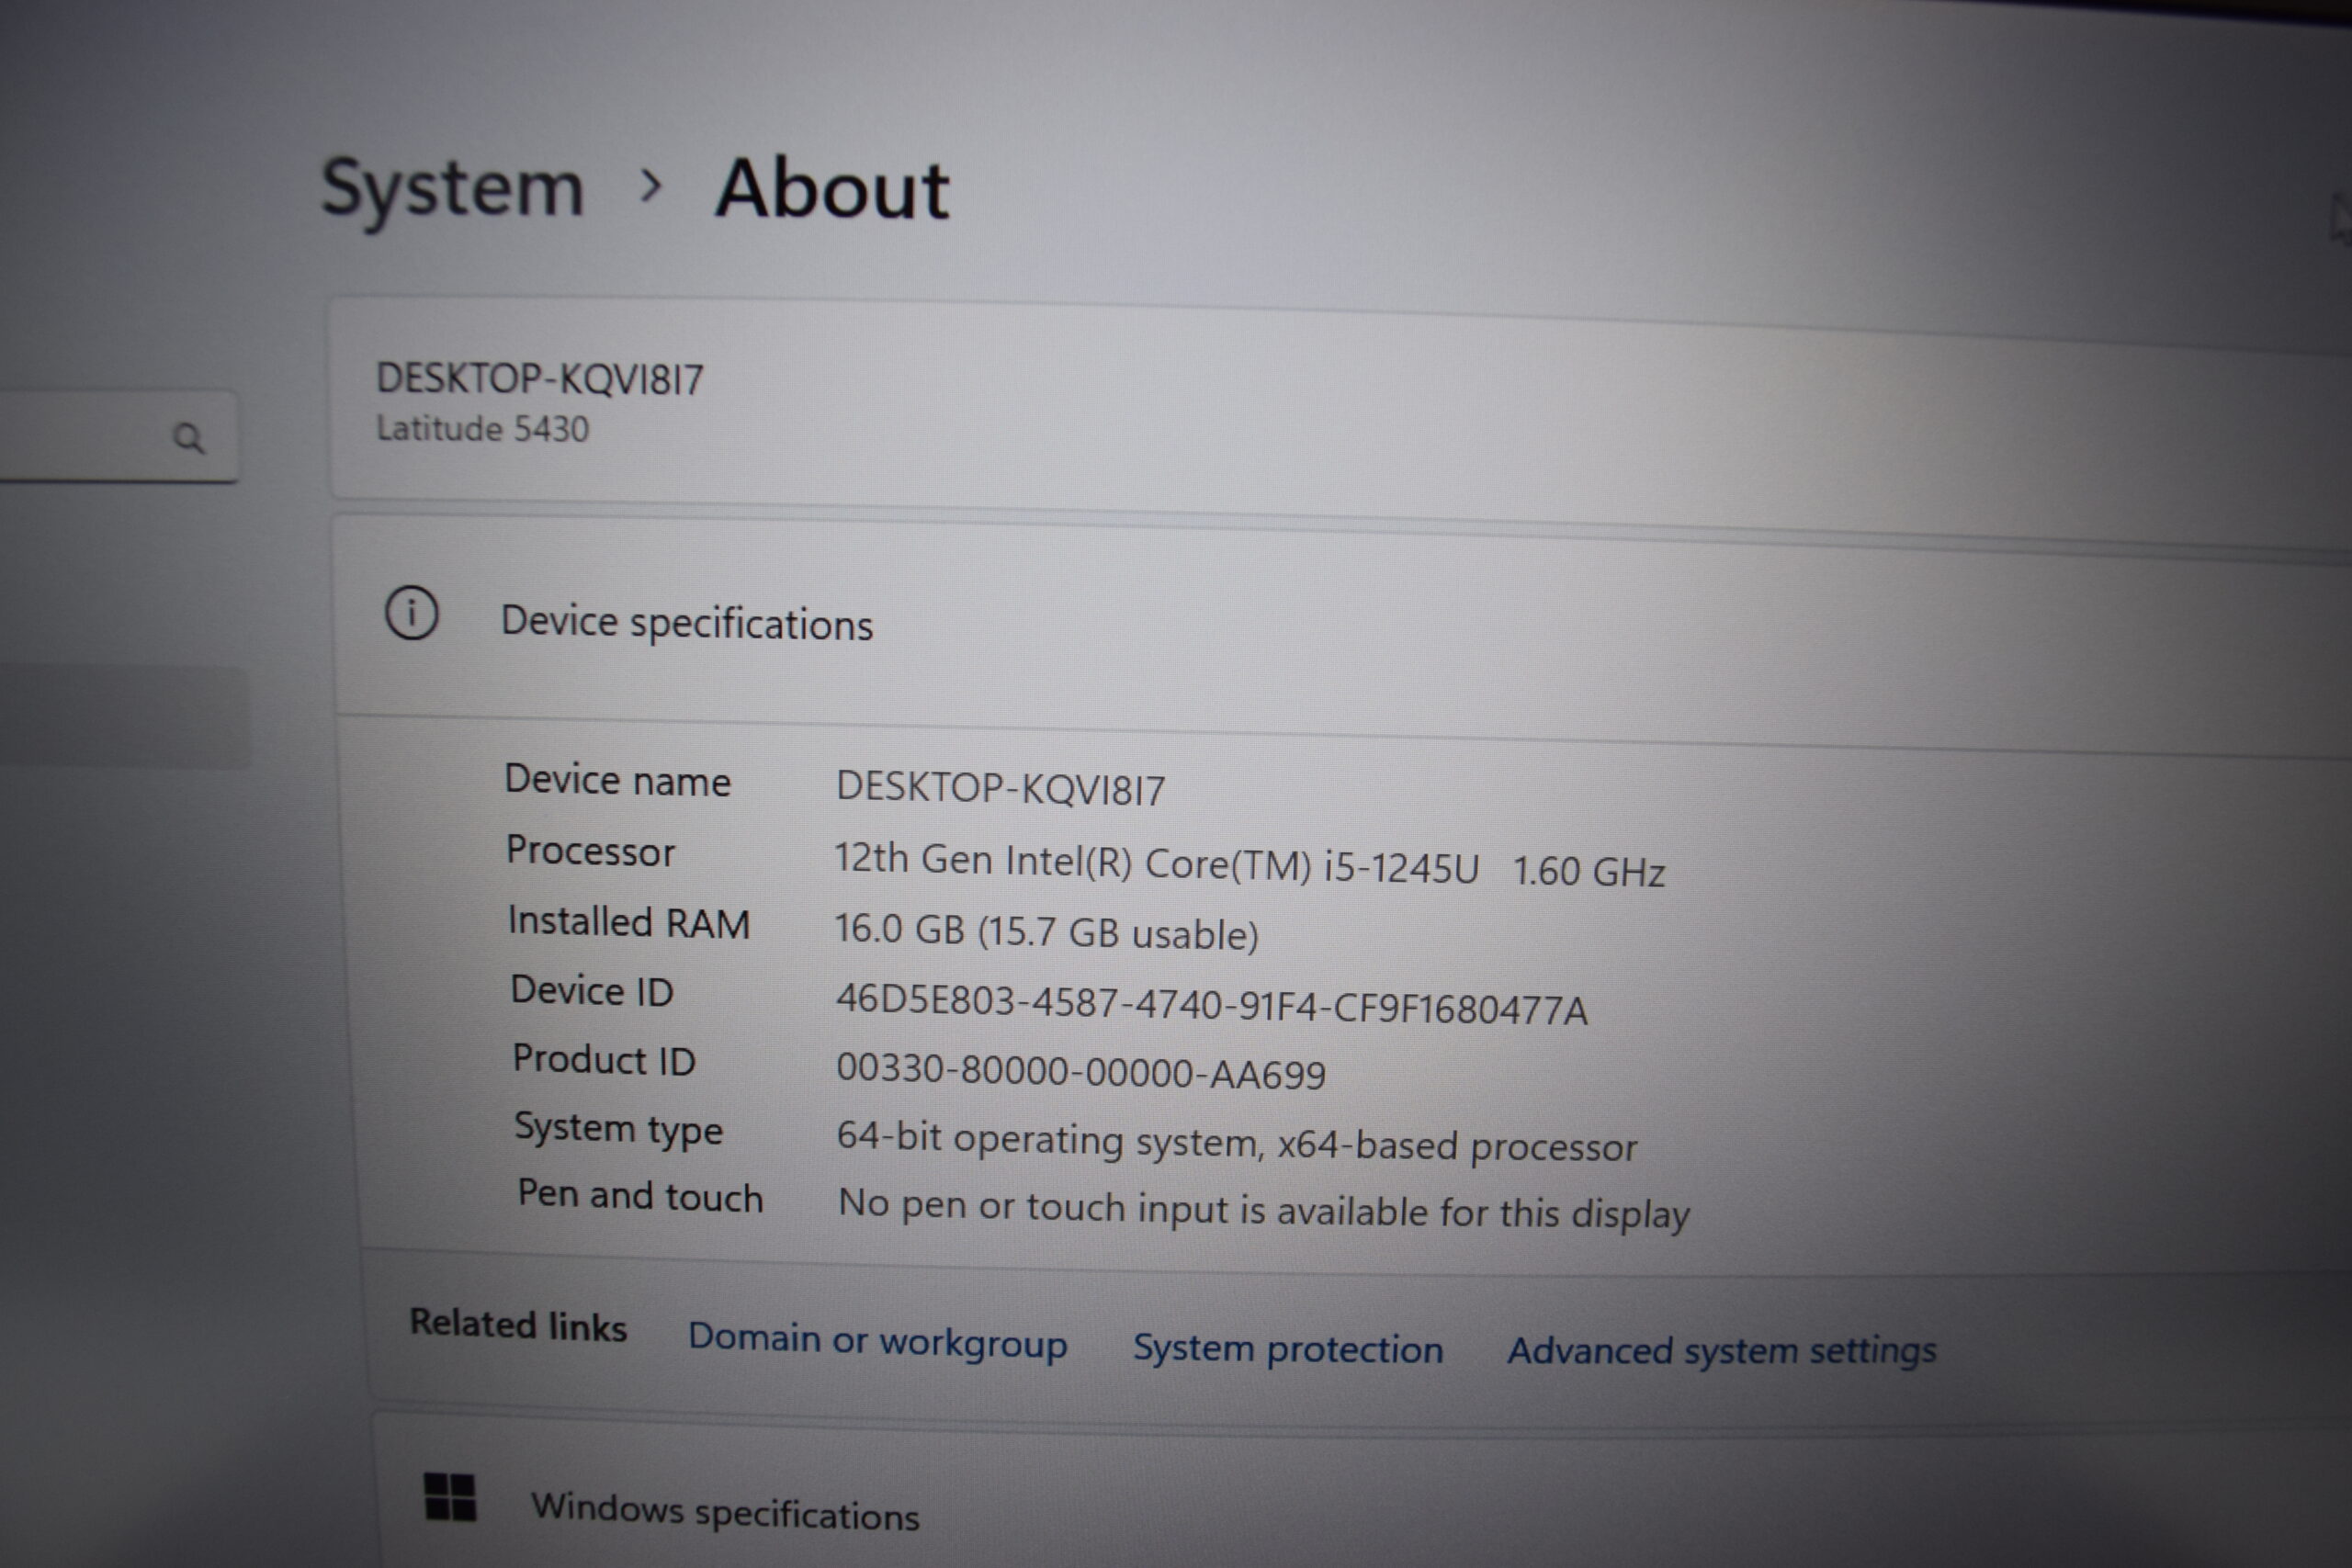2352x1568 pixels.
Task: Click the Device specifications info icon
Action: [x=411, y=613]
